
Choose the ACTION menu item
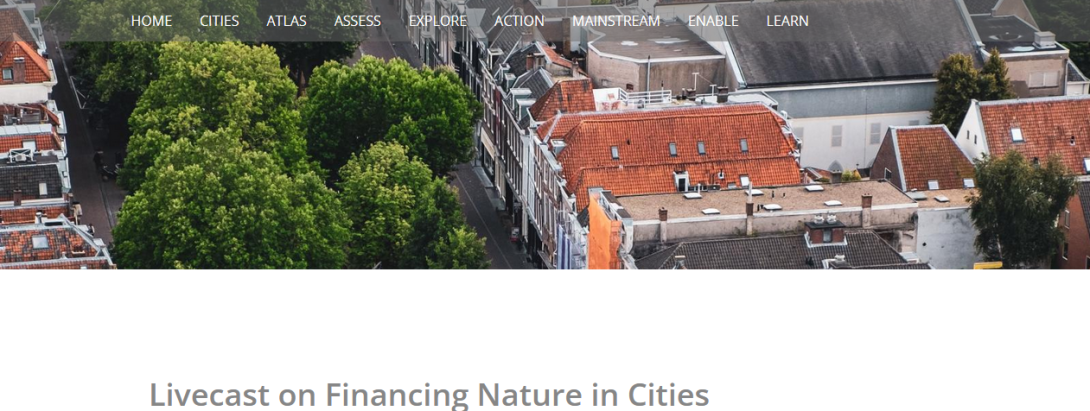tap(519, 21)
